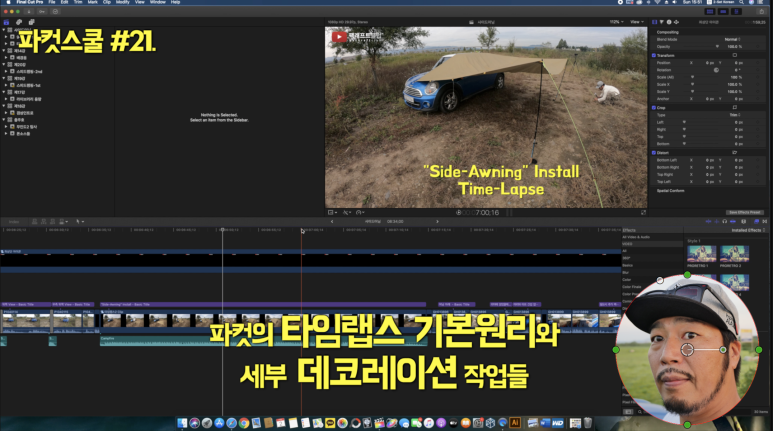This screenshot has height=431, width=773.
Task: Open the Window menu
Action: [x=158, y=2]
